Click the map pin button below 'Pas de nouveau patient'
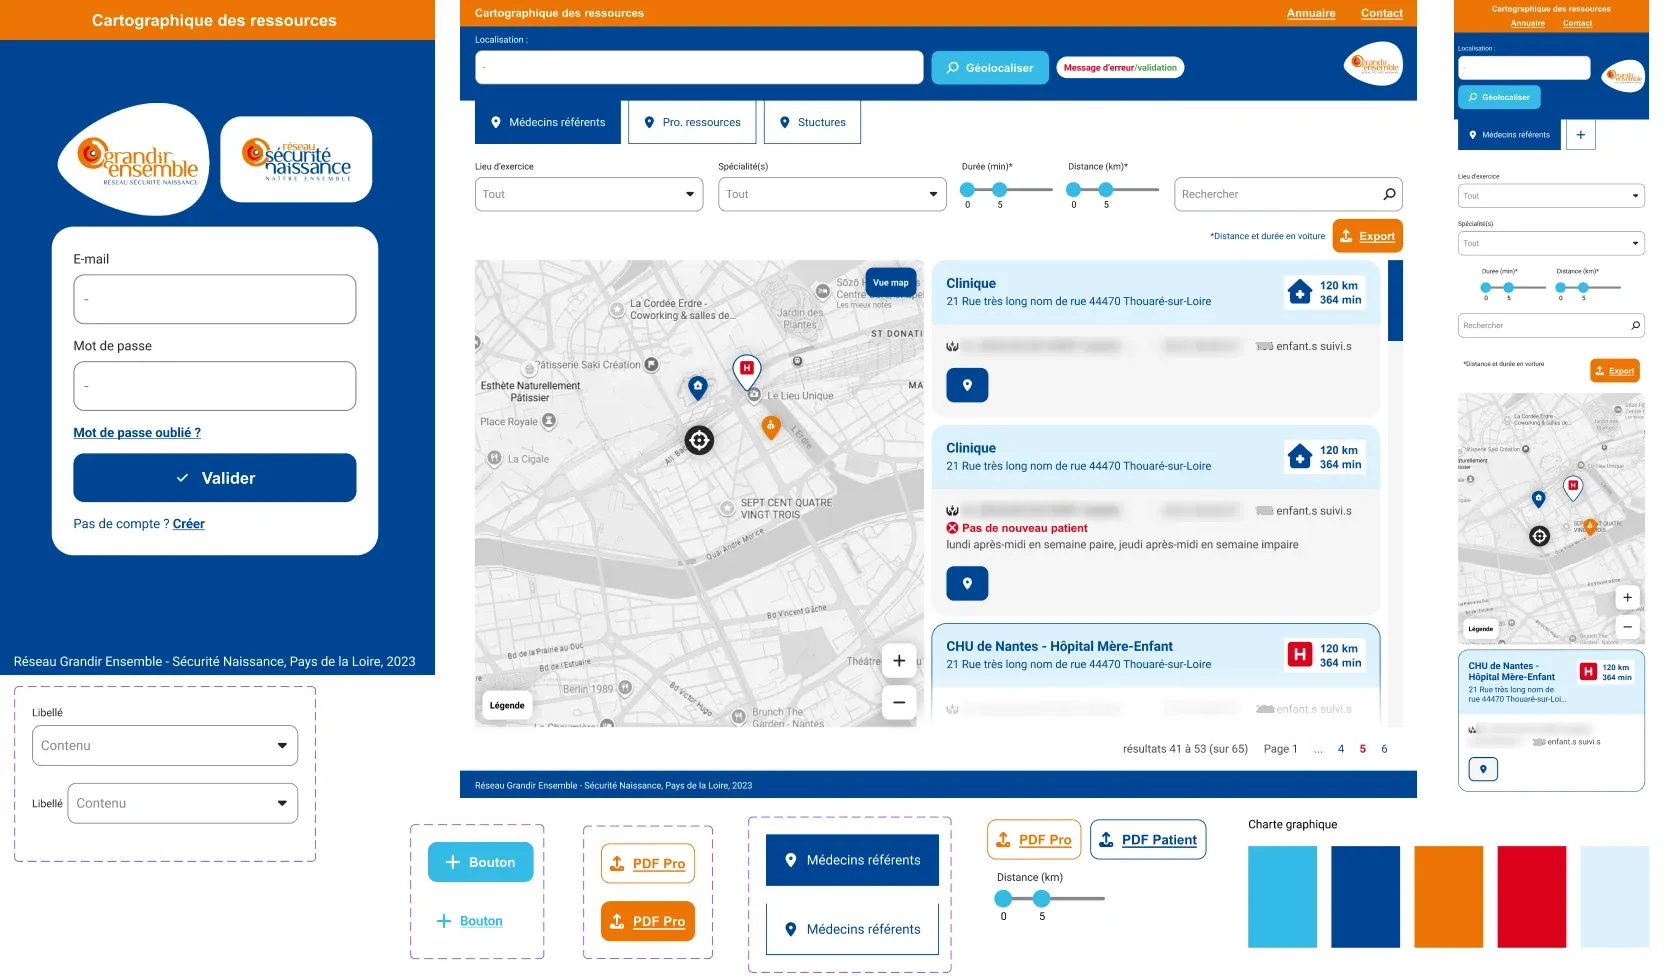 [x=967, y=583]
